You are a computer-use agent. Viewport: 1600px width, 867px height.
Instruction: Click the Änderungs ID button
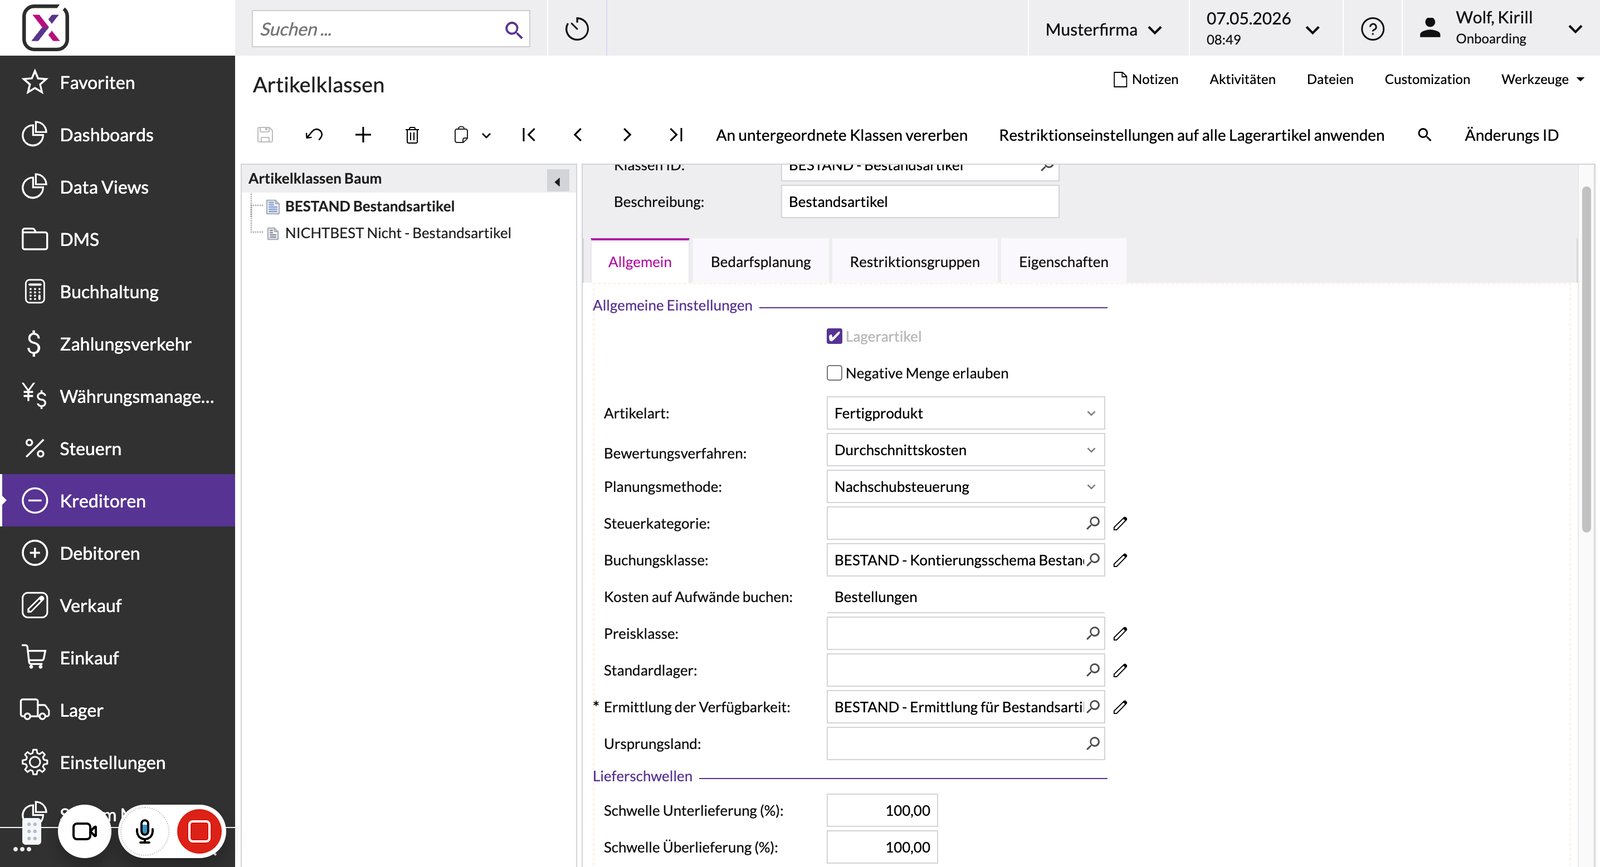click(x=1512, y=135)
